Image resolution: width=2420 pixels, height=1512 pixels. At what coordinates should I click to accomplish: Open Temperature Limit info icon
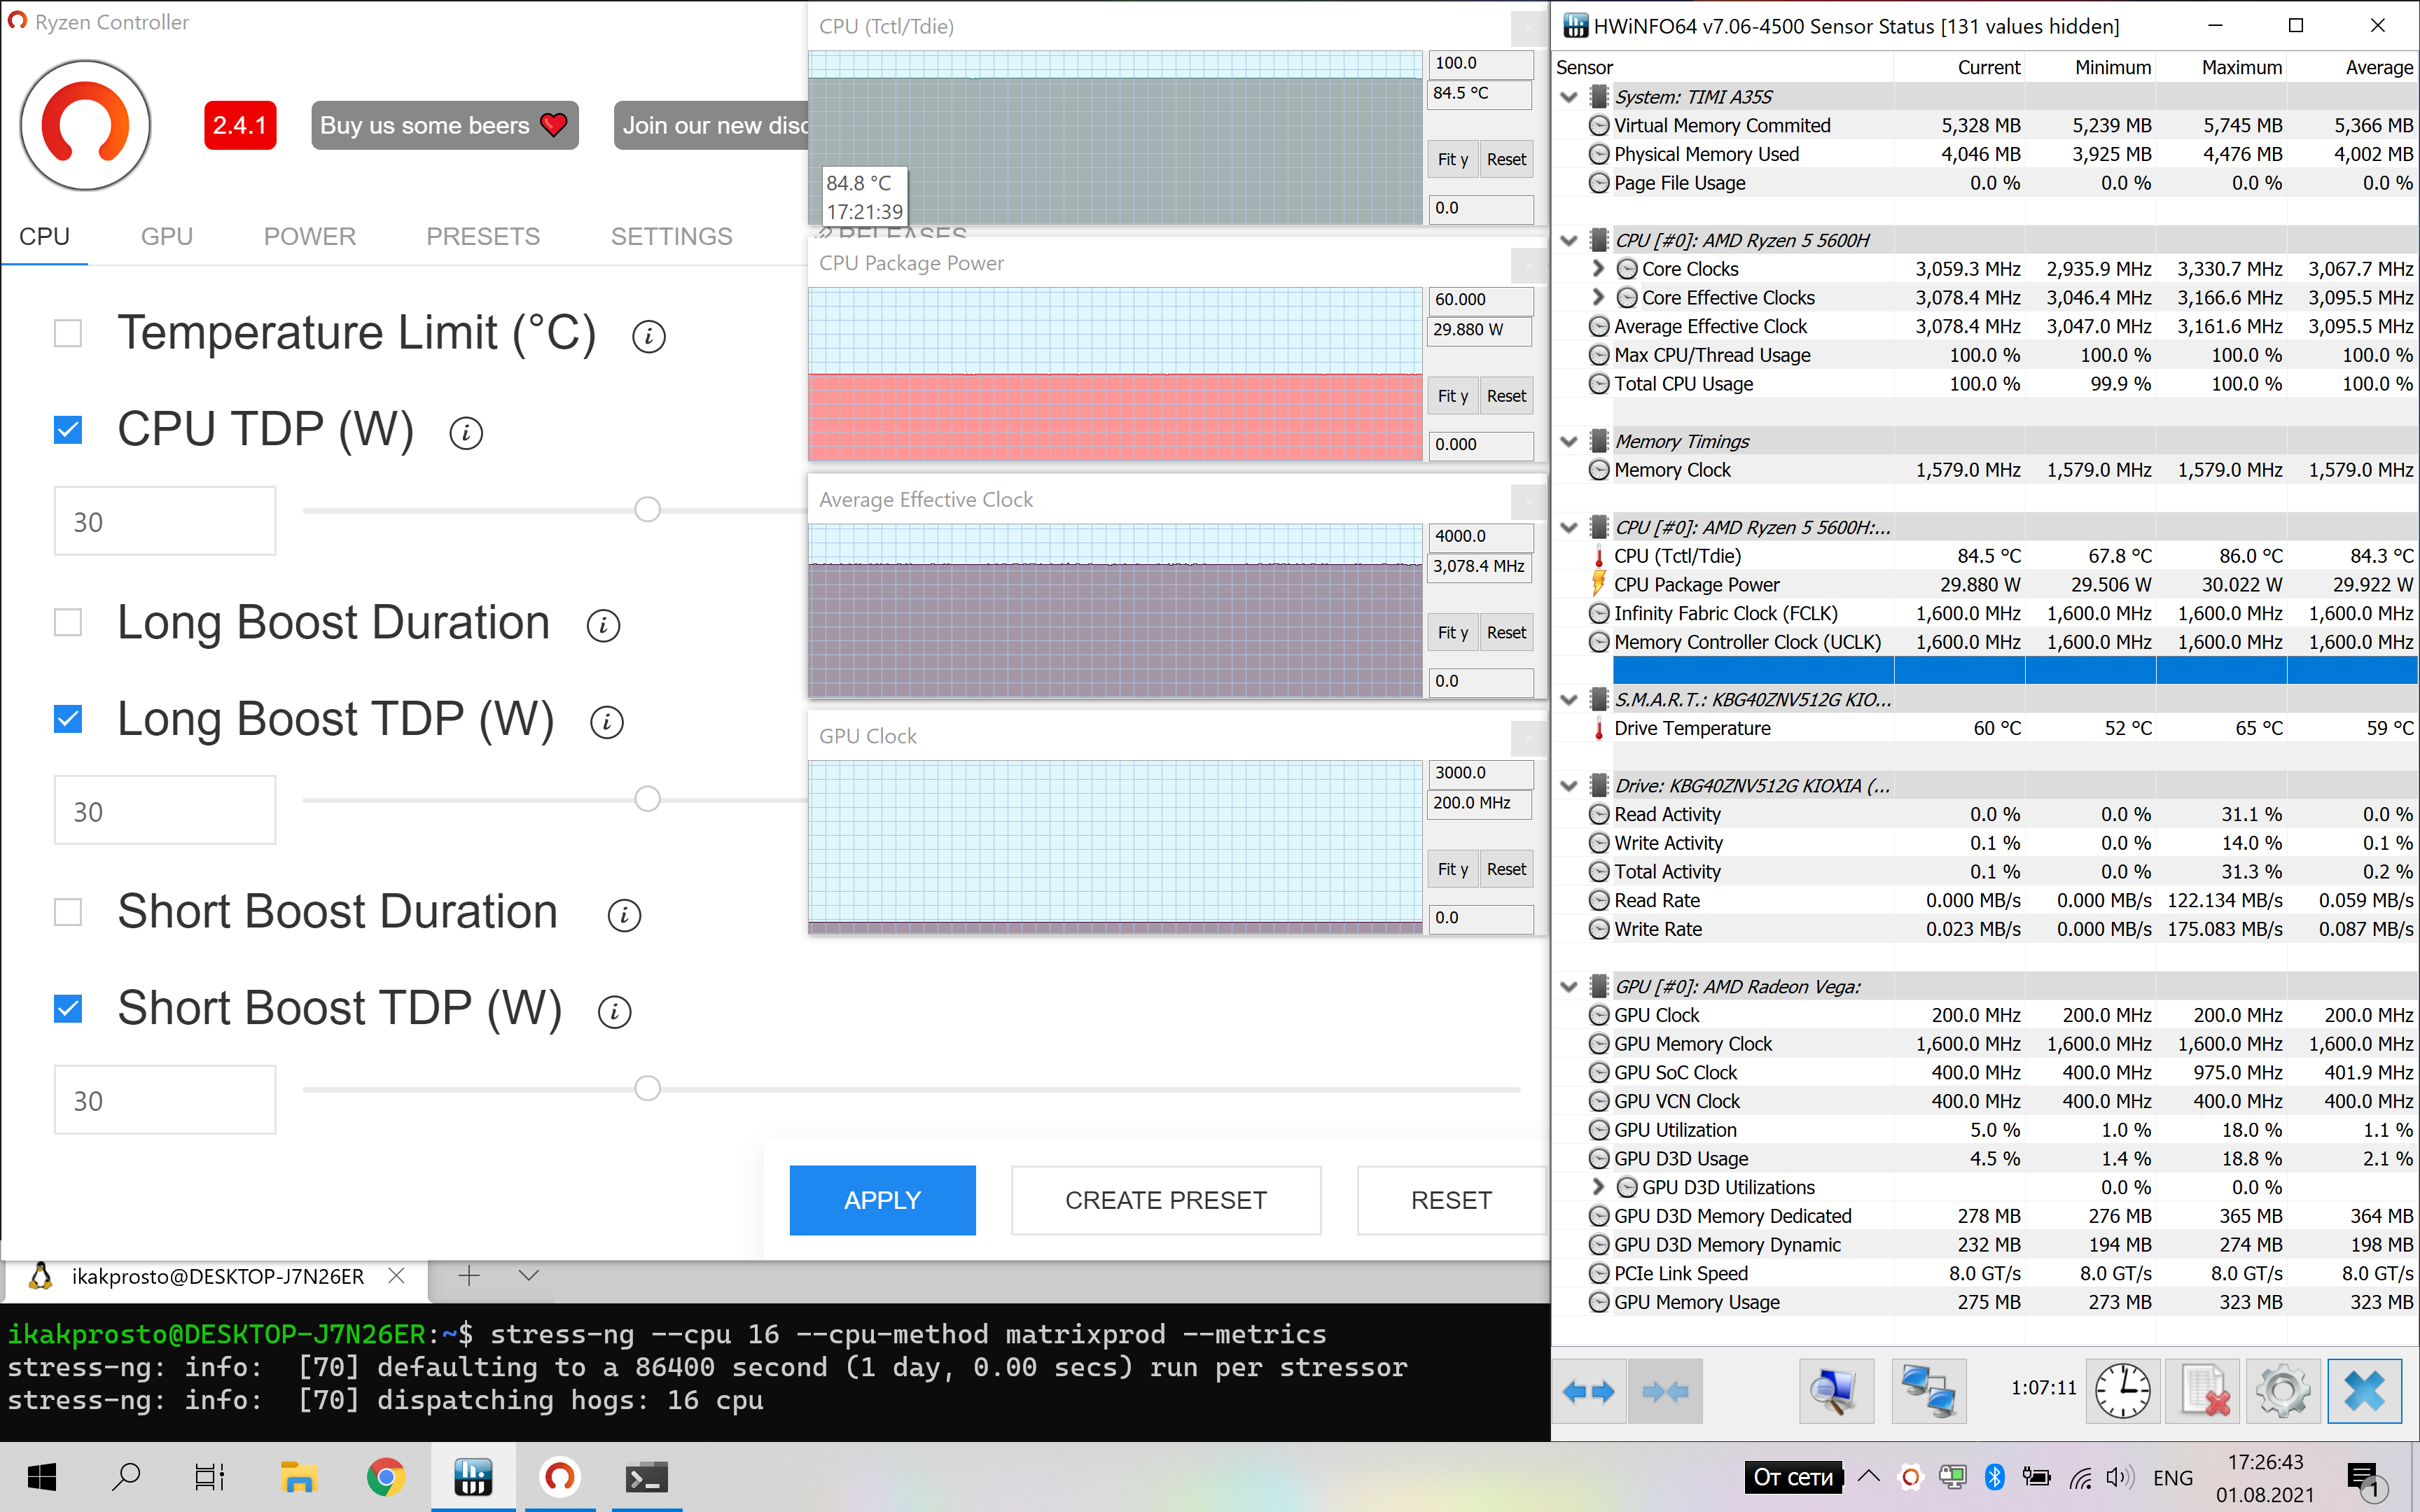[649, 337]
